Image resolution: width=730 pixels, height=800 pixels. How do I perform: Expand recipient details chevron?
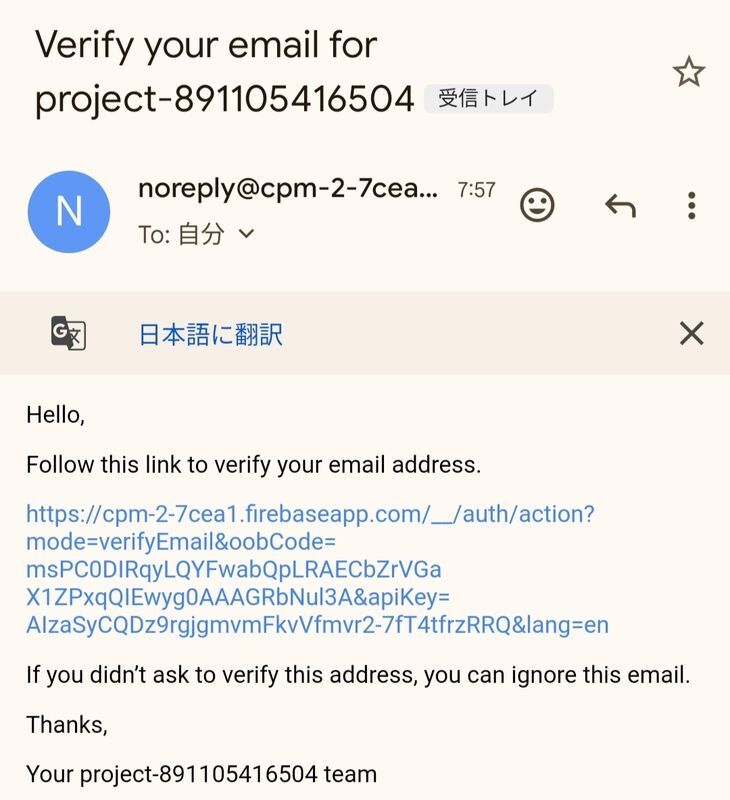tap(246, 235)
